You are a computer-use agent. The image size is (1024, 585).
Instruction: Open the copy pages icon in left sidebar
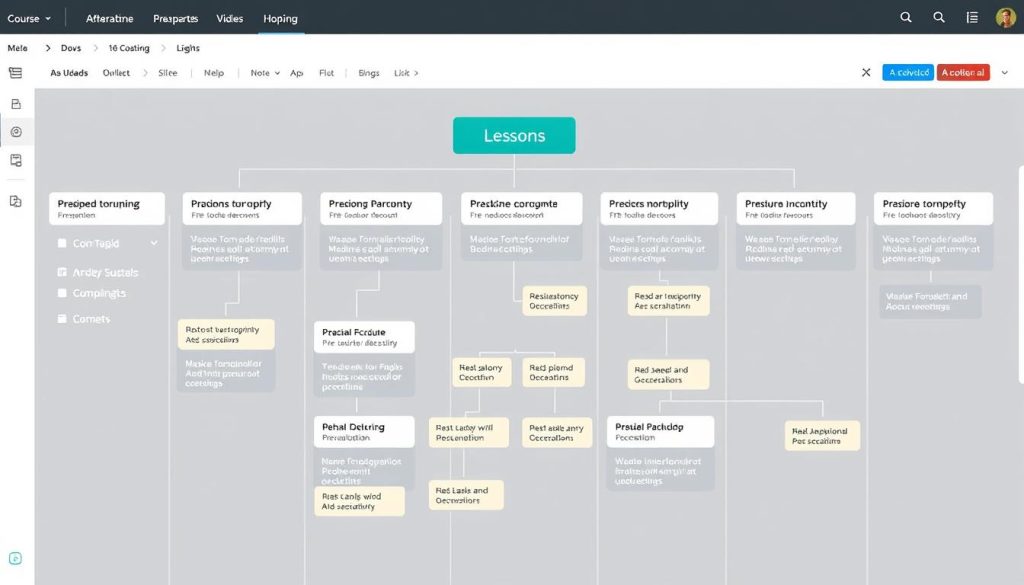[x=15, y=201]
